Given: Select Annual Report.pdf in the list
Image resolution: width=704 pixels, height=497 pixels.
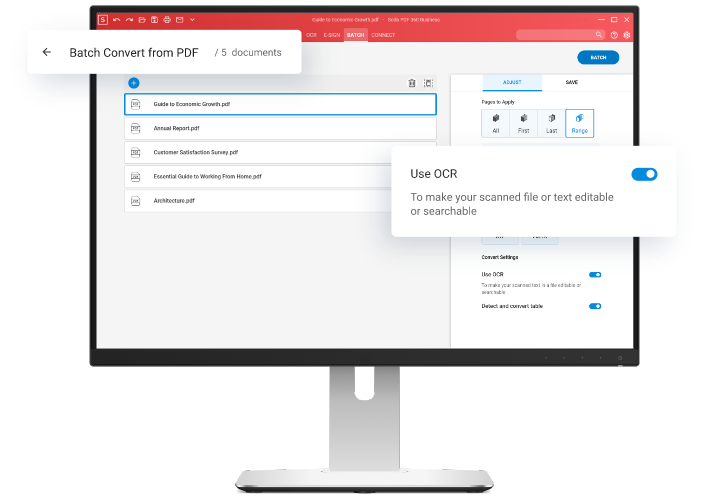Looking at the screenshot, I should 280,128.
